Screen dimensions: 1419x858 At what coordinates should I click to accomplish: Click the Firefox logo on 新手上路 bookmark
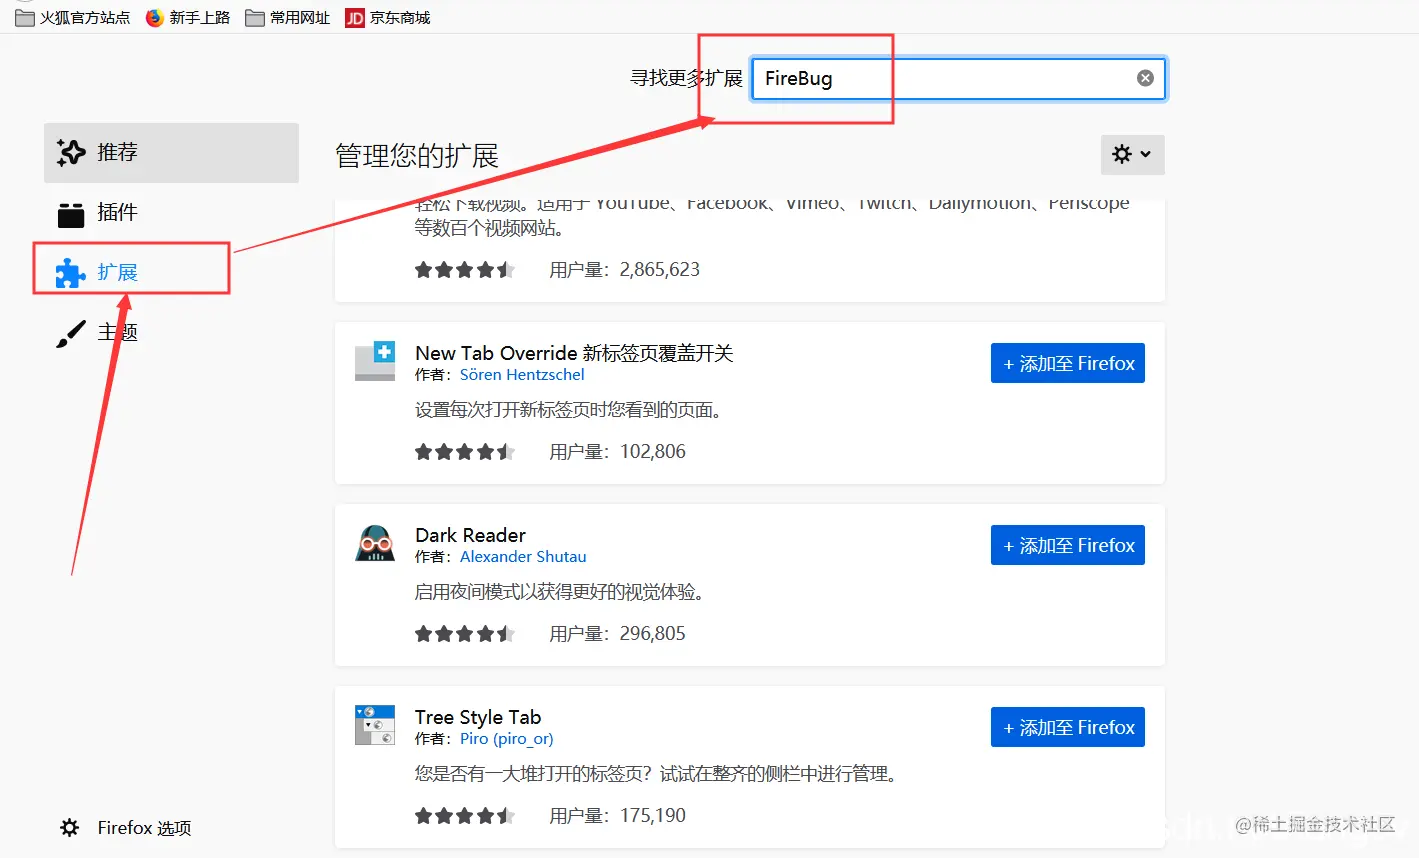154,17
